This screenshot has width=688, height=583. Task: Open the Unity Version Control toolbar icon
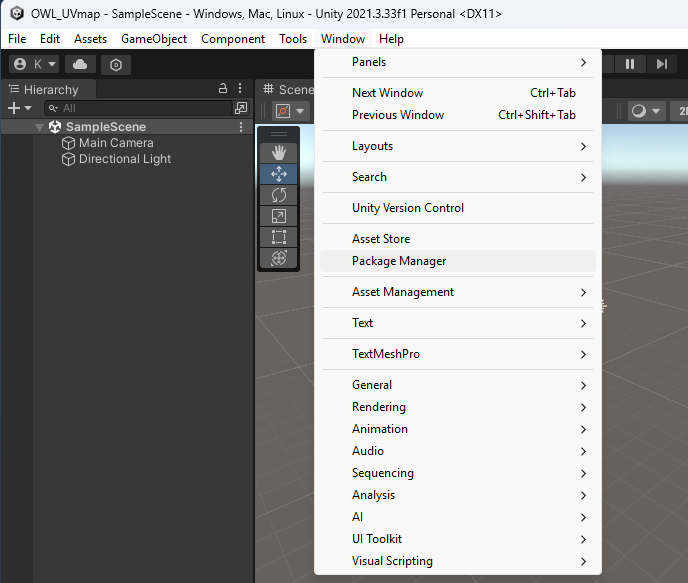click(116, 65)
